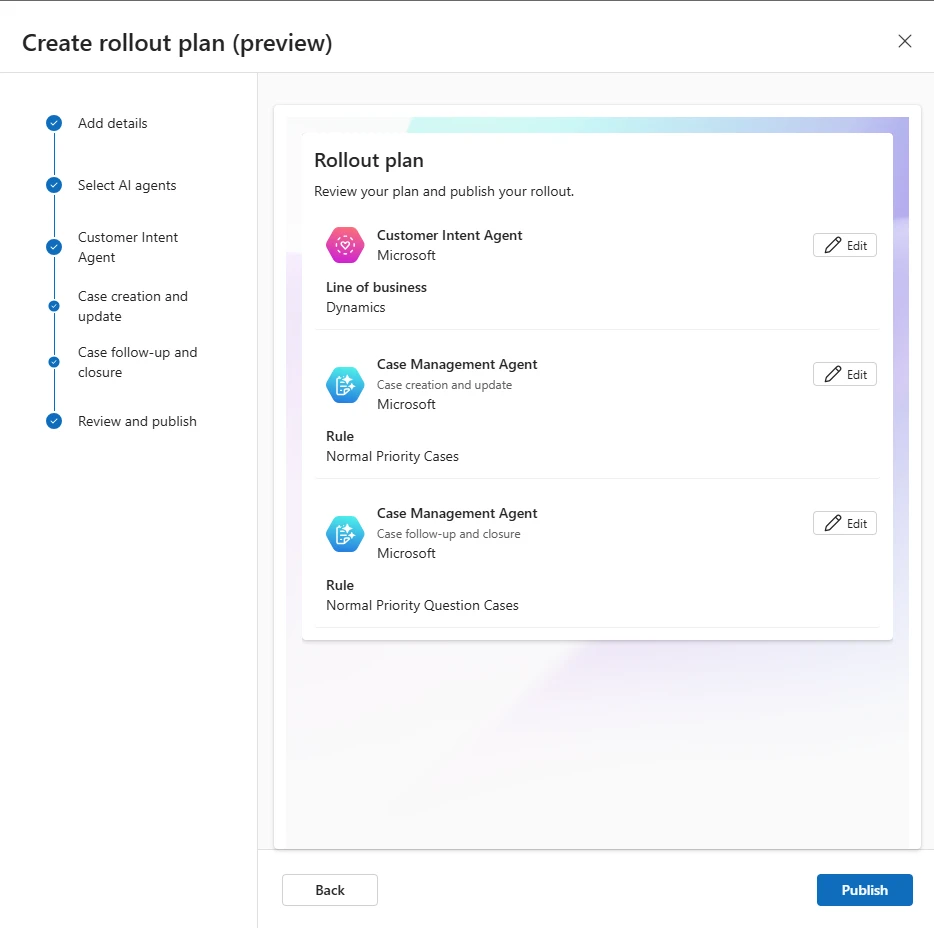
Task: Publish the rollout plan
Action: click(864, 890)
